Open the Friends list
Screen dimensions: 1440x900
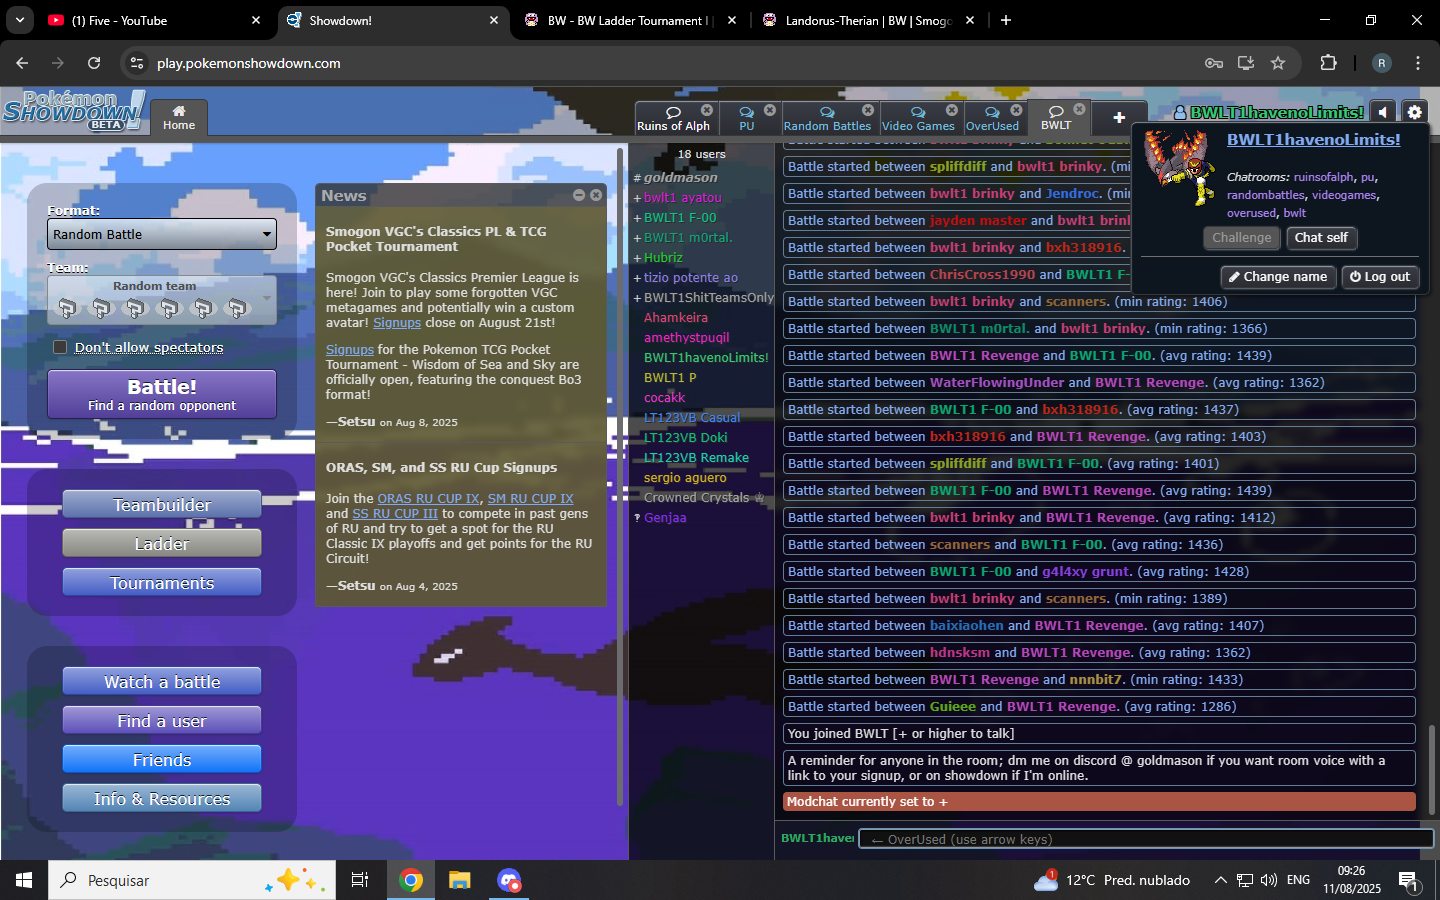click(162, 760)
